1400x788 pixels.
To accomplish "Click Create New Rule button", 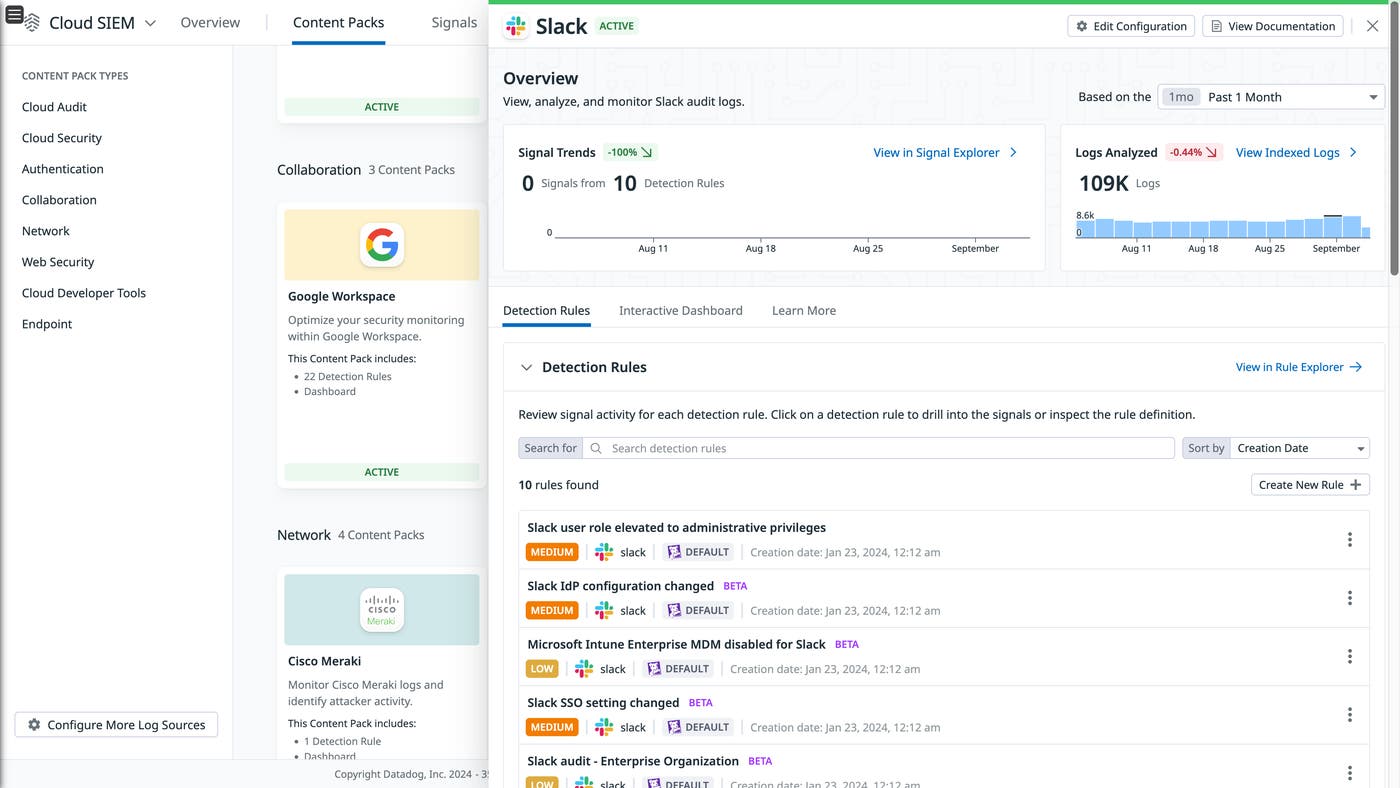I will click(x=1310, y=485).
